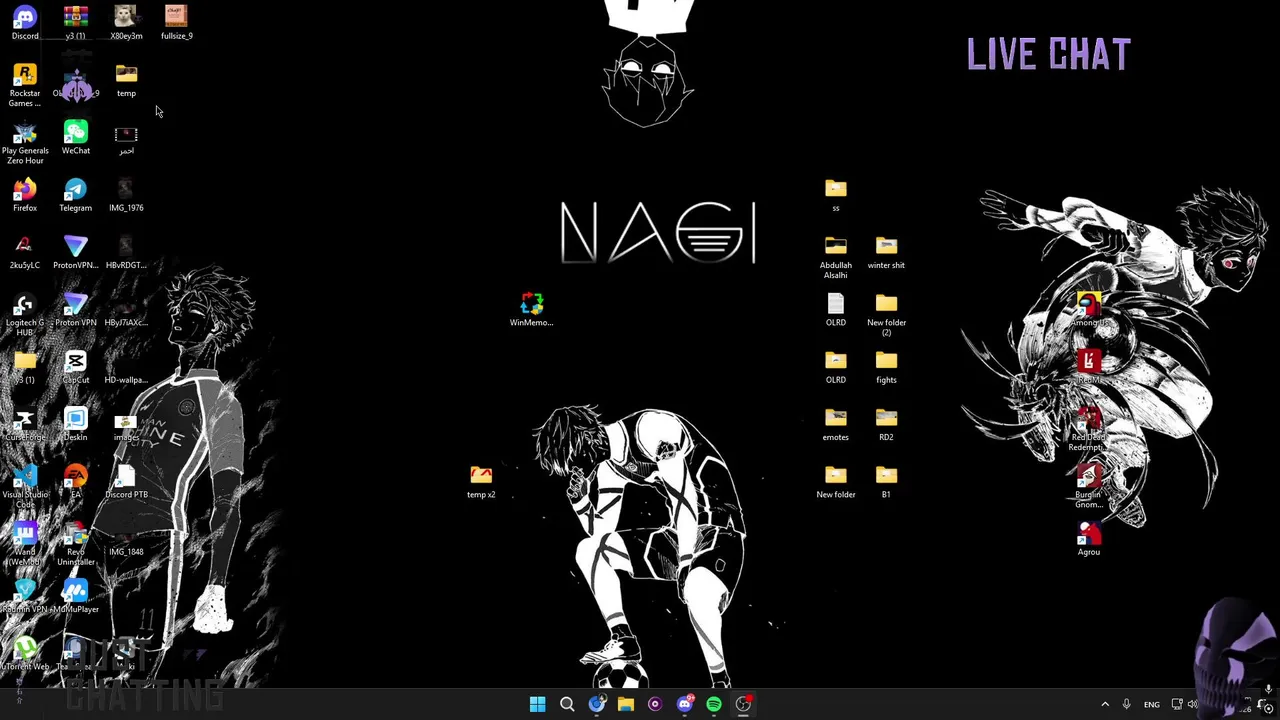Open the Revo Uninstaller shortcut

click(x=75, y=543)
